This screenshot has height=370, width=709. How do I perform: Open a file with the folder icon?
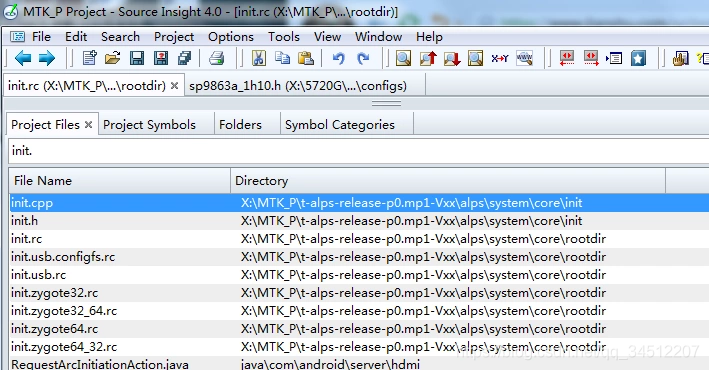click(x=113, y=58)
